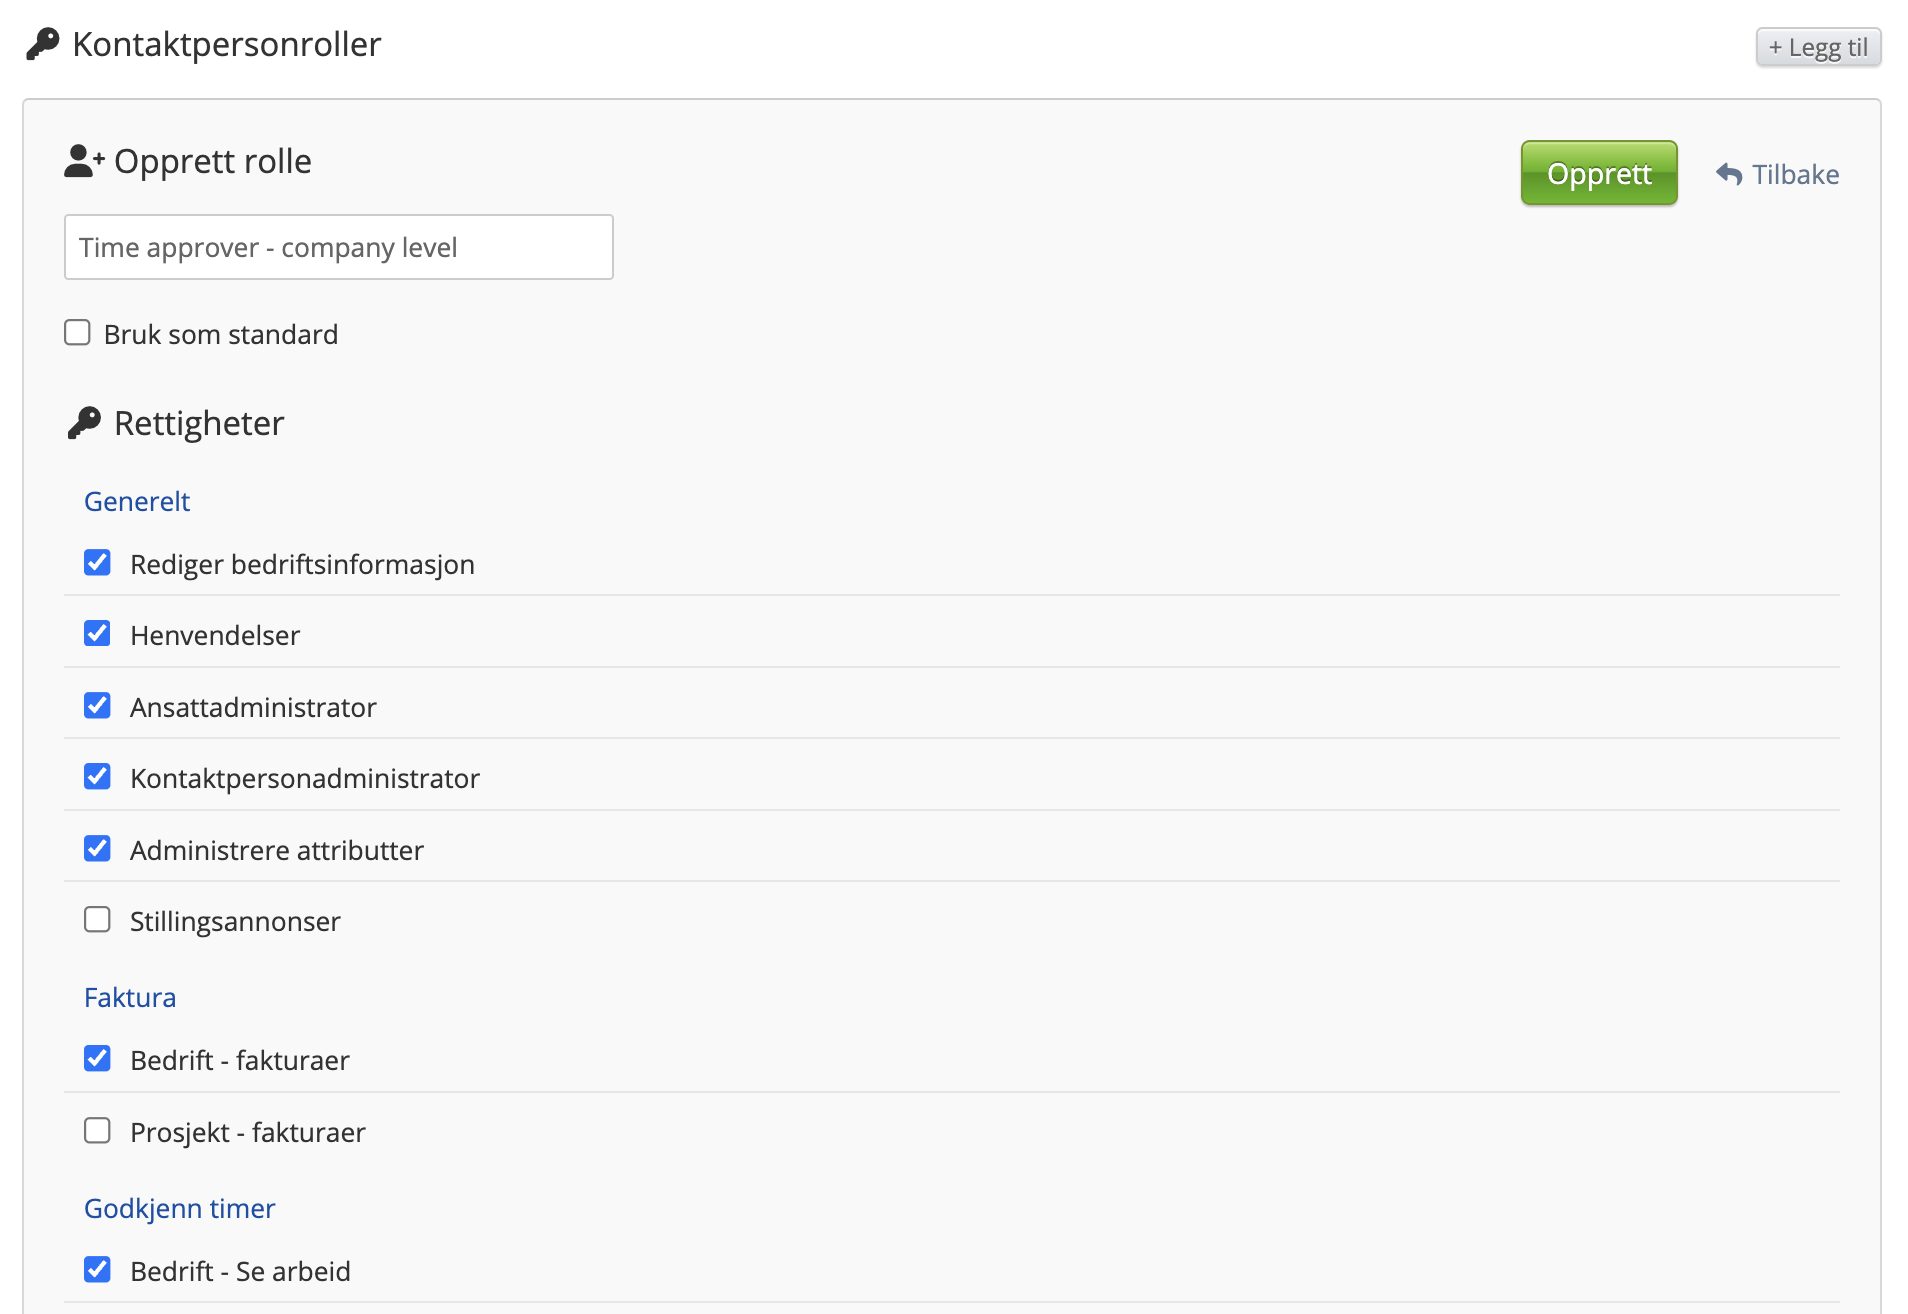
Task: Click the add-user icon beside Opprett rolle
Action: [84, 161]
